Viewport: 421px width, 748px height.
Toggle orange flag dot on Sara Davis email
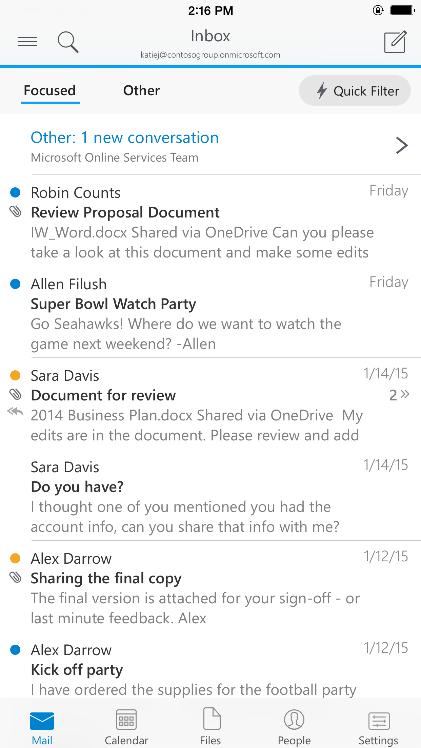coord(15,376)
